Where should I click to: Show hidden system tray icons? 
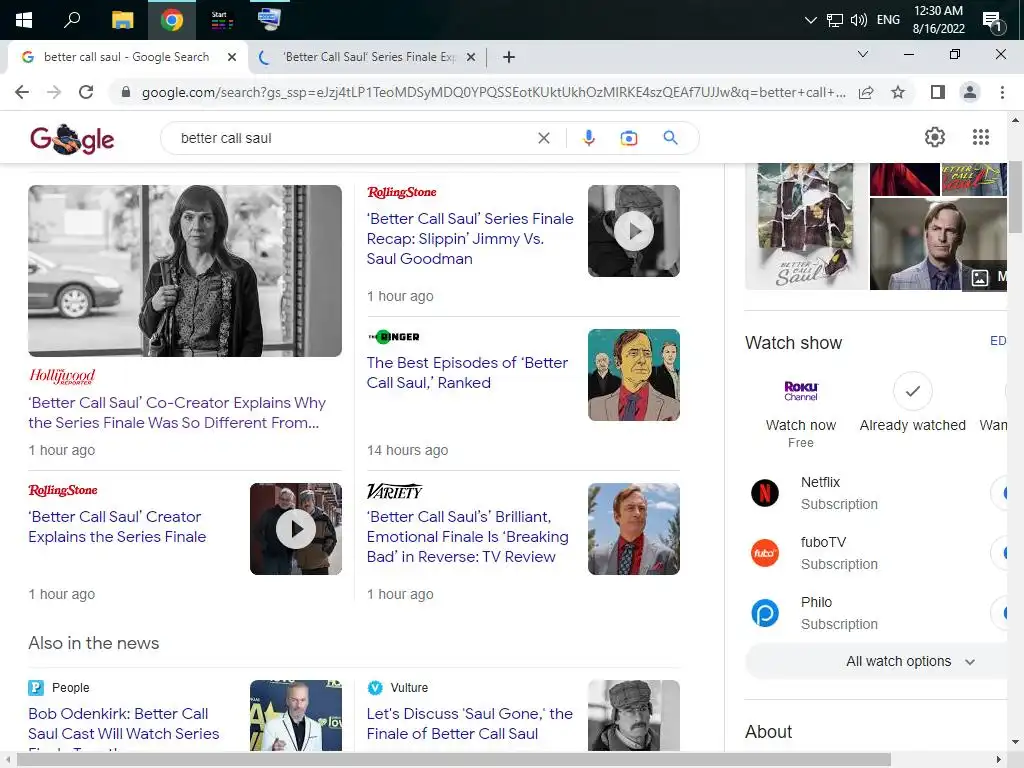coord(810,20)
